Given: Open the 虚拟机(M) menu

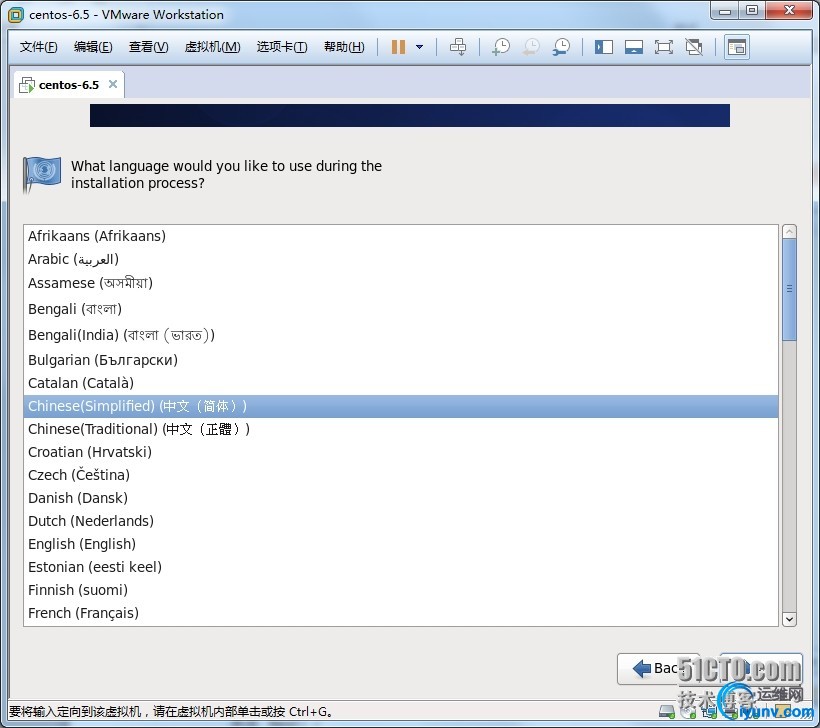Looking at the screenshot, I should [x=212, y=47].
